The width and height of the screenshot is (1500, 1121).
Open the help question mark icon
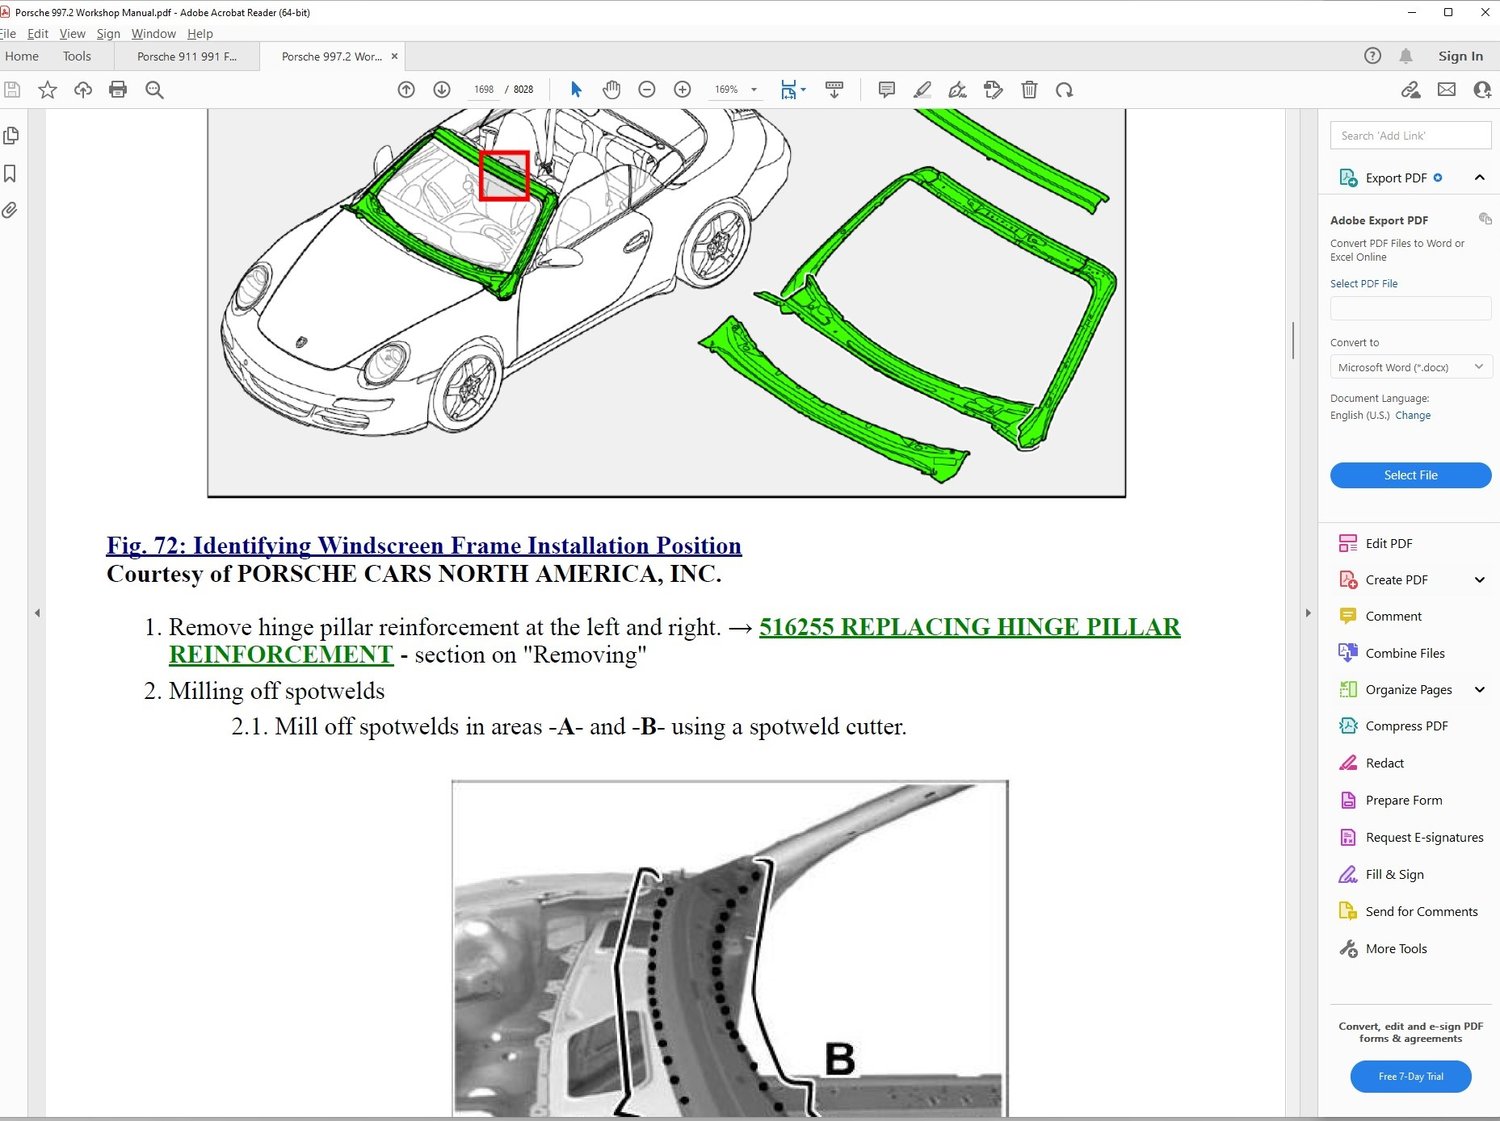pyautogui.click(x=1372, y=56)
